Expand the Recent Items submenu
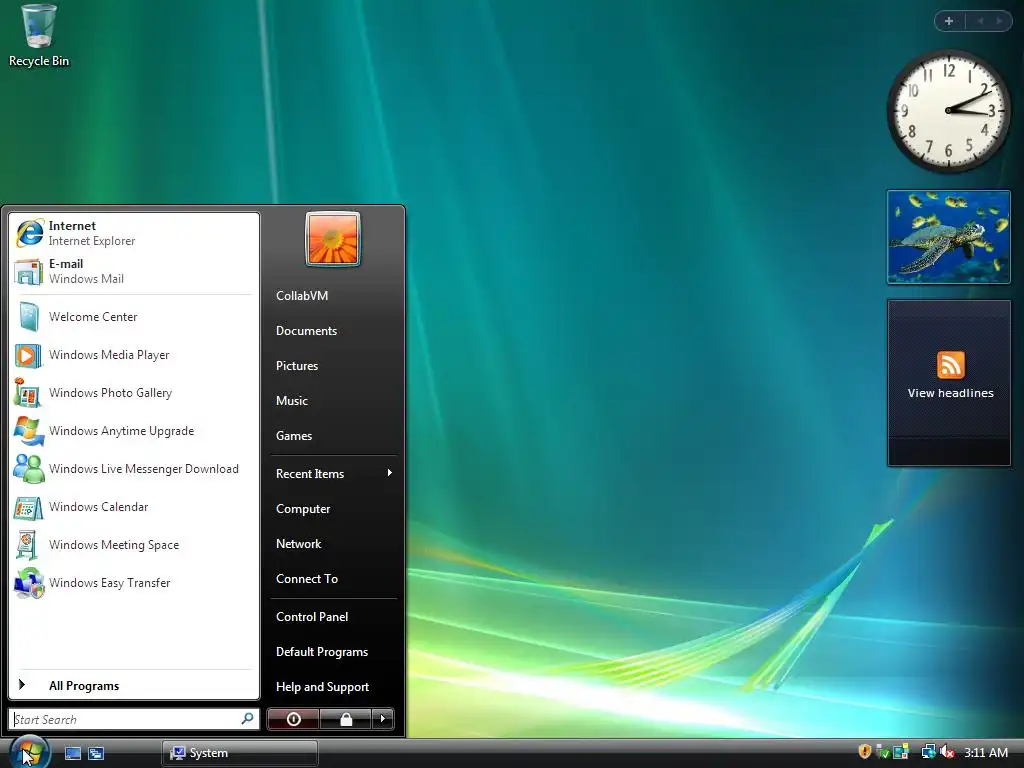The height and width of the screenshot is (768, 1024). (334, 473)
